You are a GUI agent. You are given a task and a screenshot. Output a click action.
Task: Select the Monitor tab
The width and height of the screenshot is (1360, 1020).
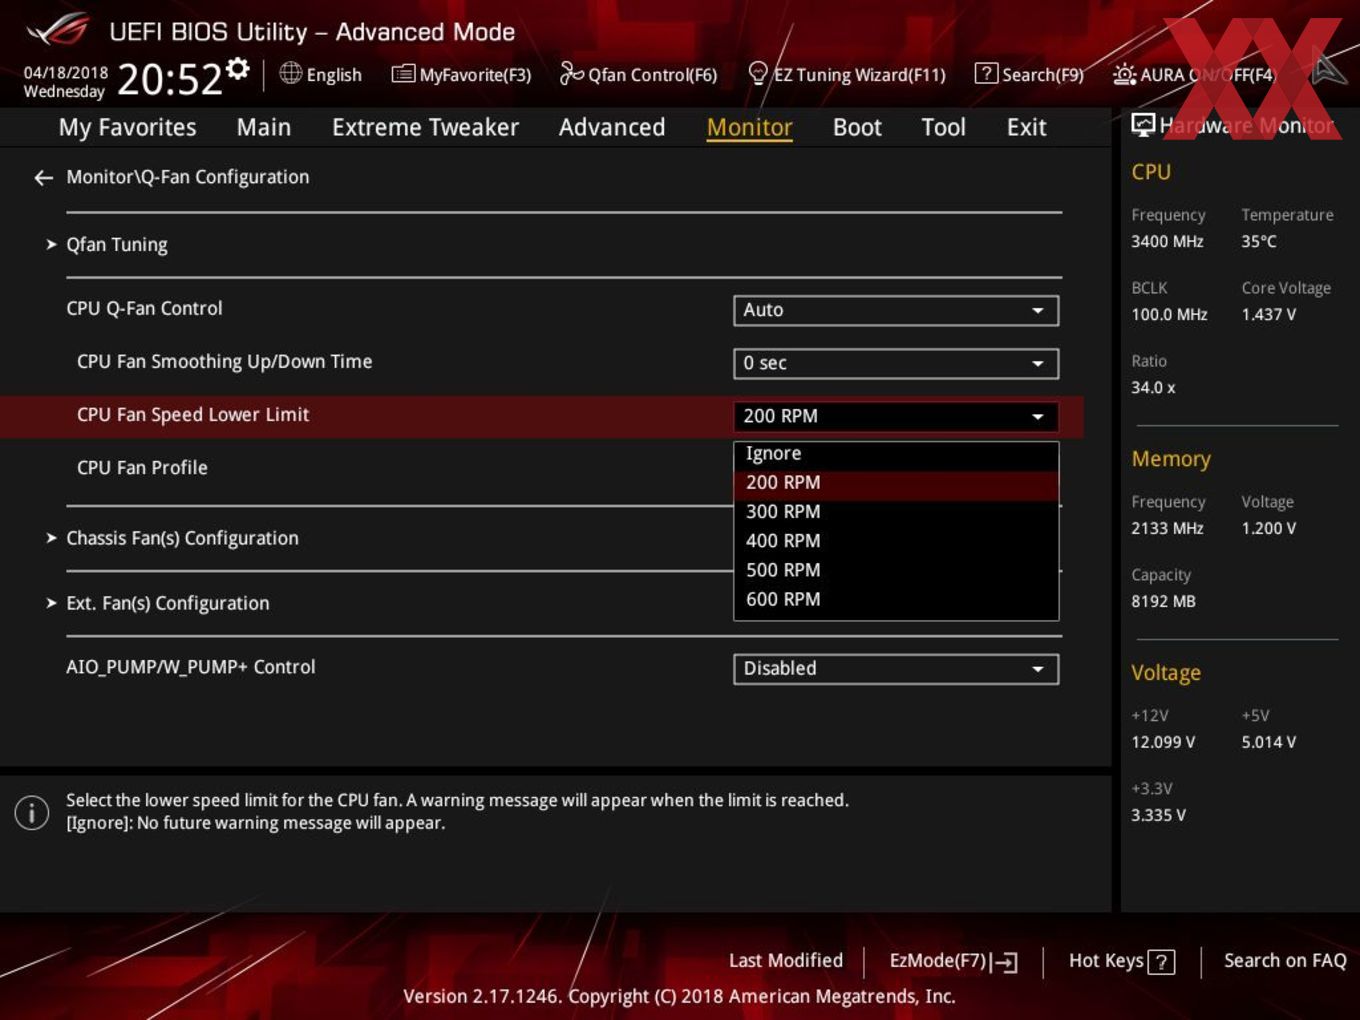749,127
